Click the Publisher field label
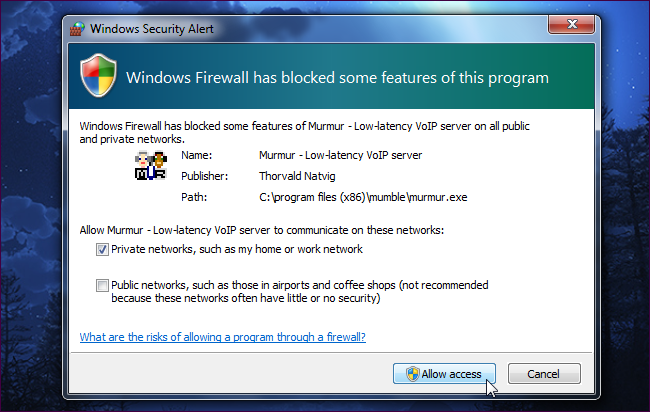650x412 pixels. click(x=204, y=176)
